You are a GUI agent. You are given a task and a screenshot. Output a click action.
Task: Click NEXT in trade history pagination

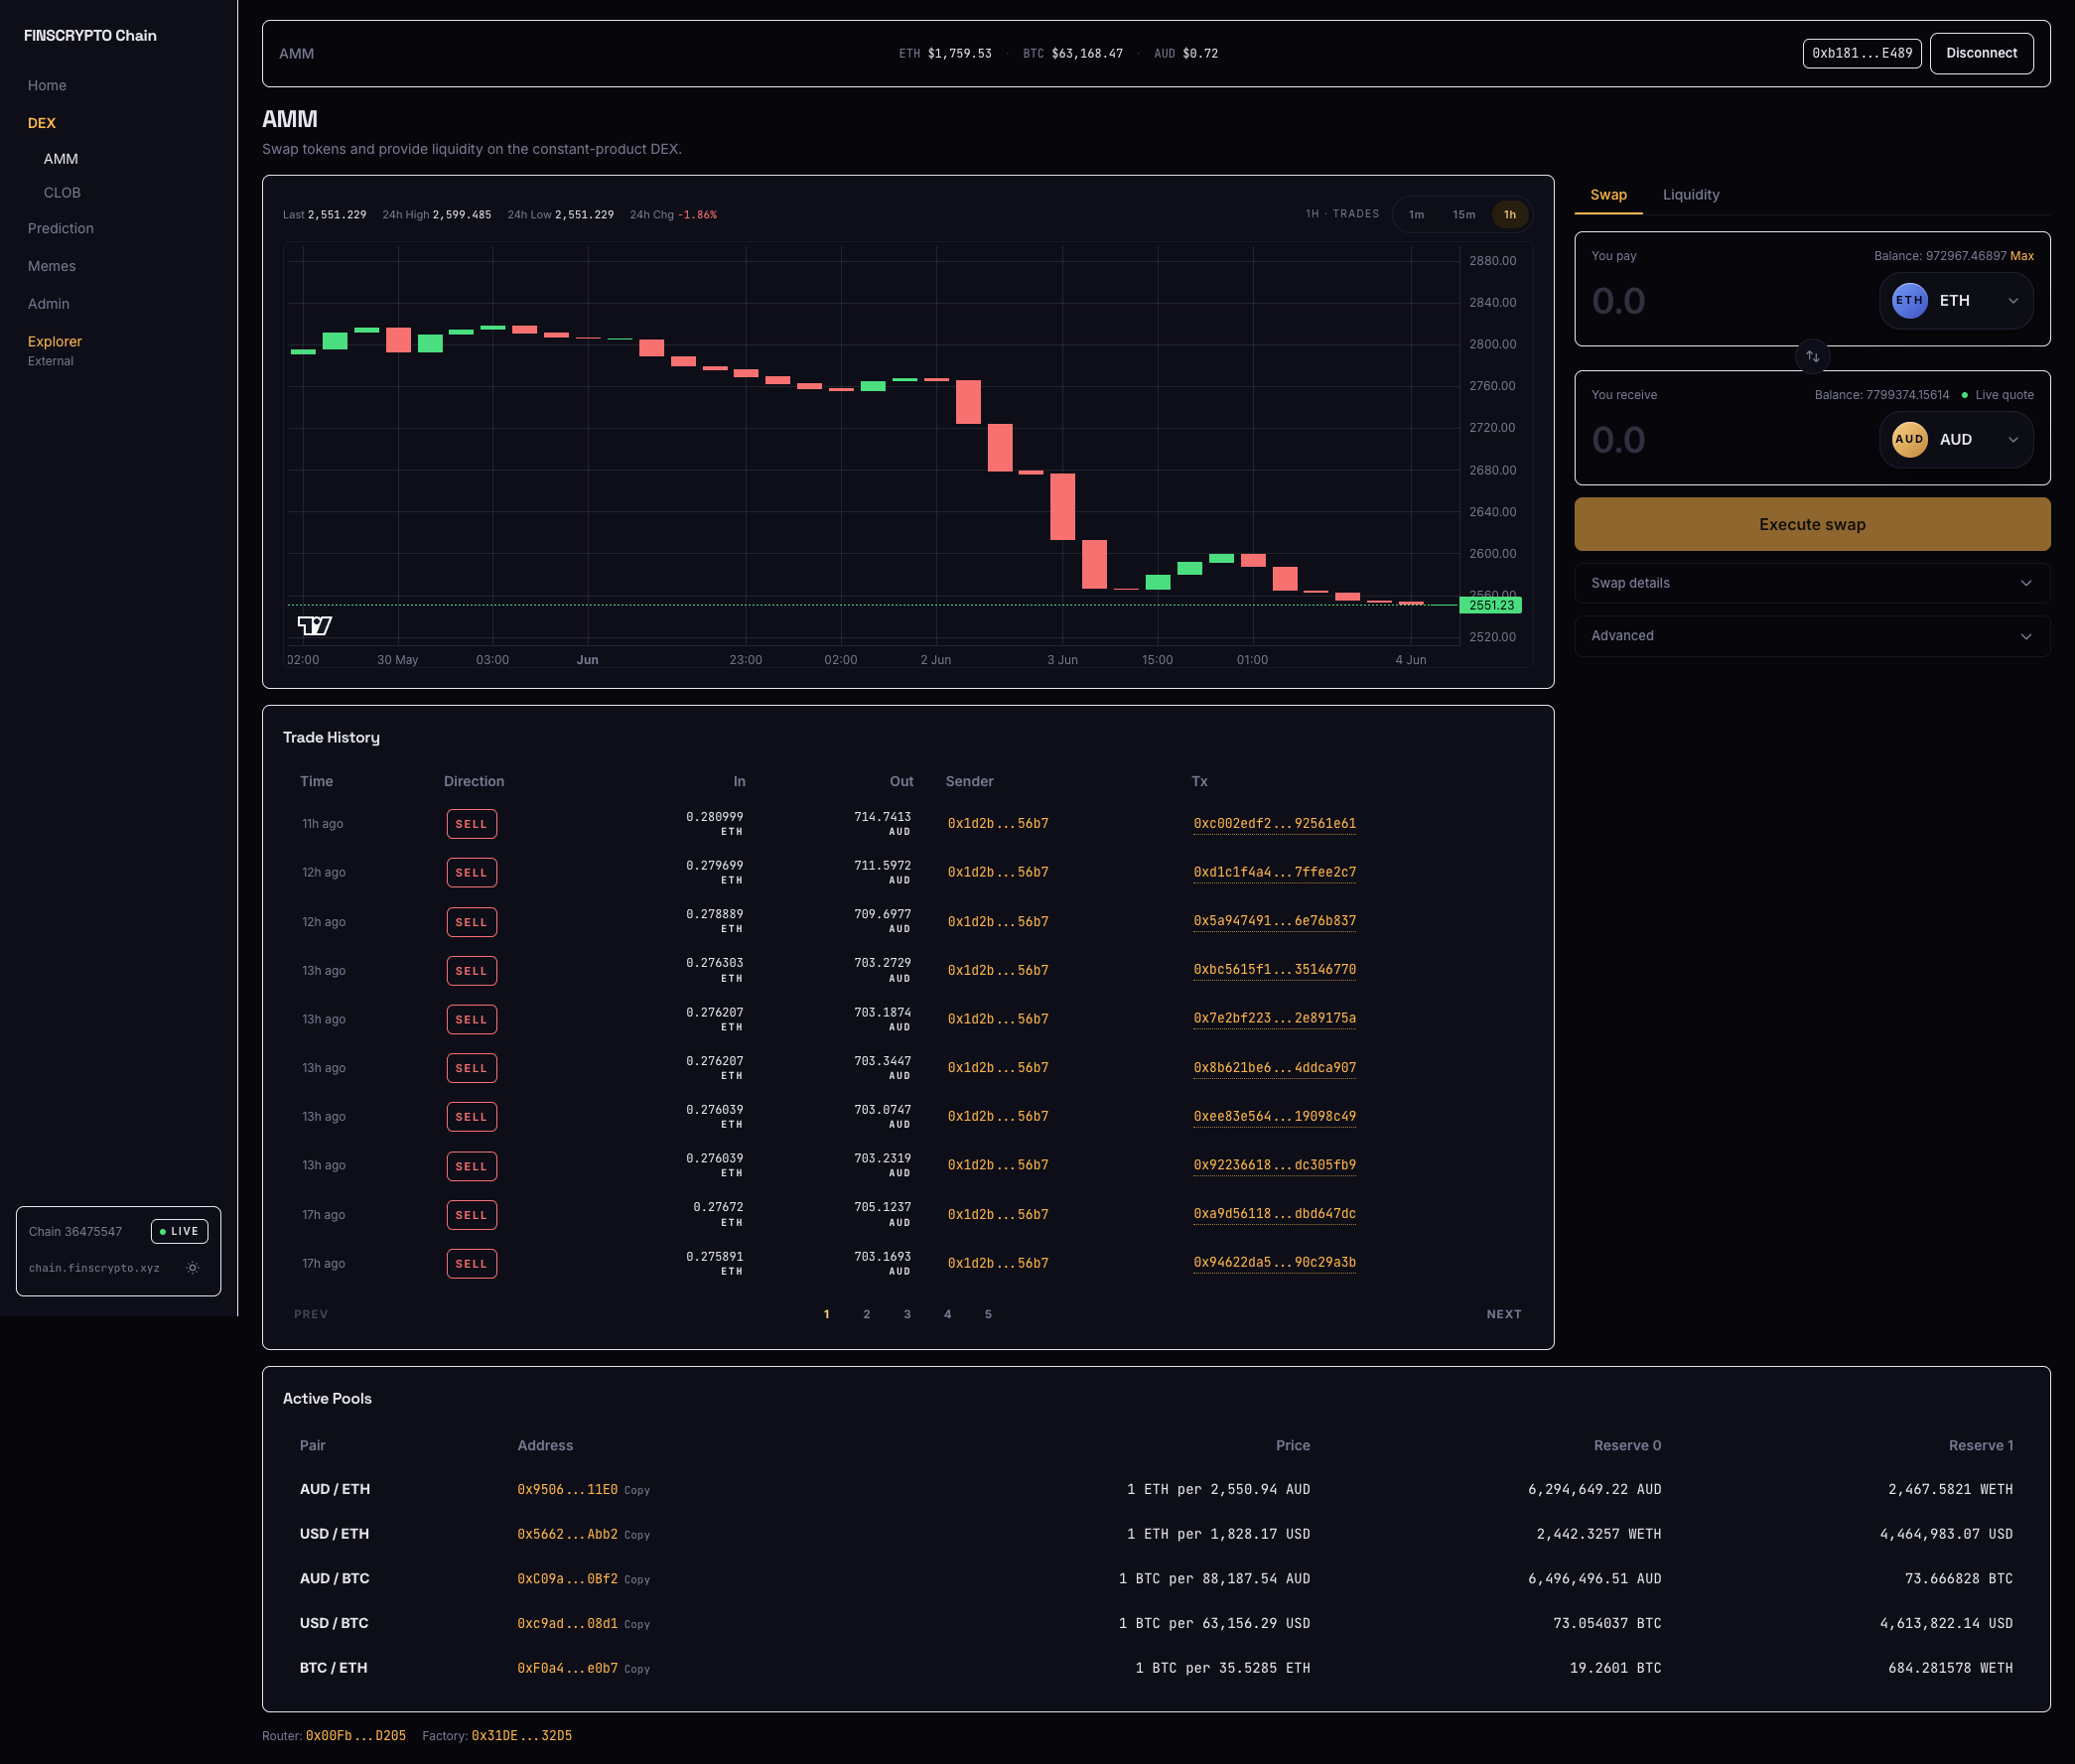[1503, 1315]
